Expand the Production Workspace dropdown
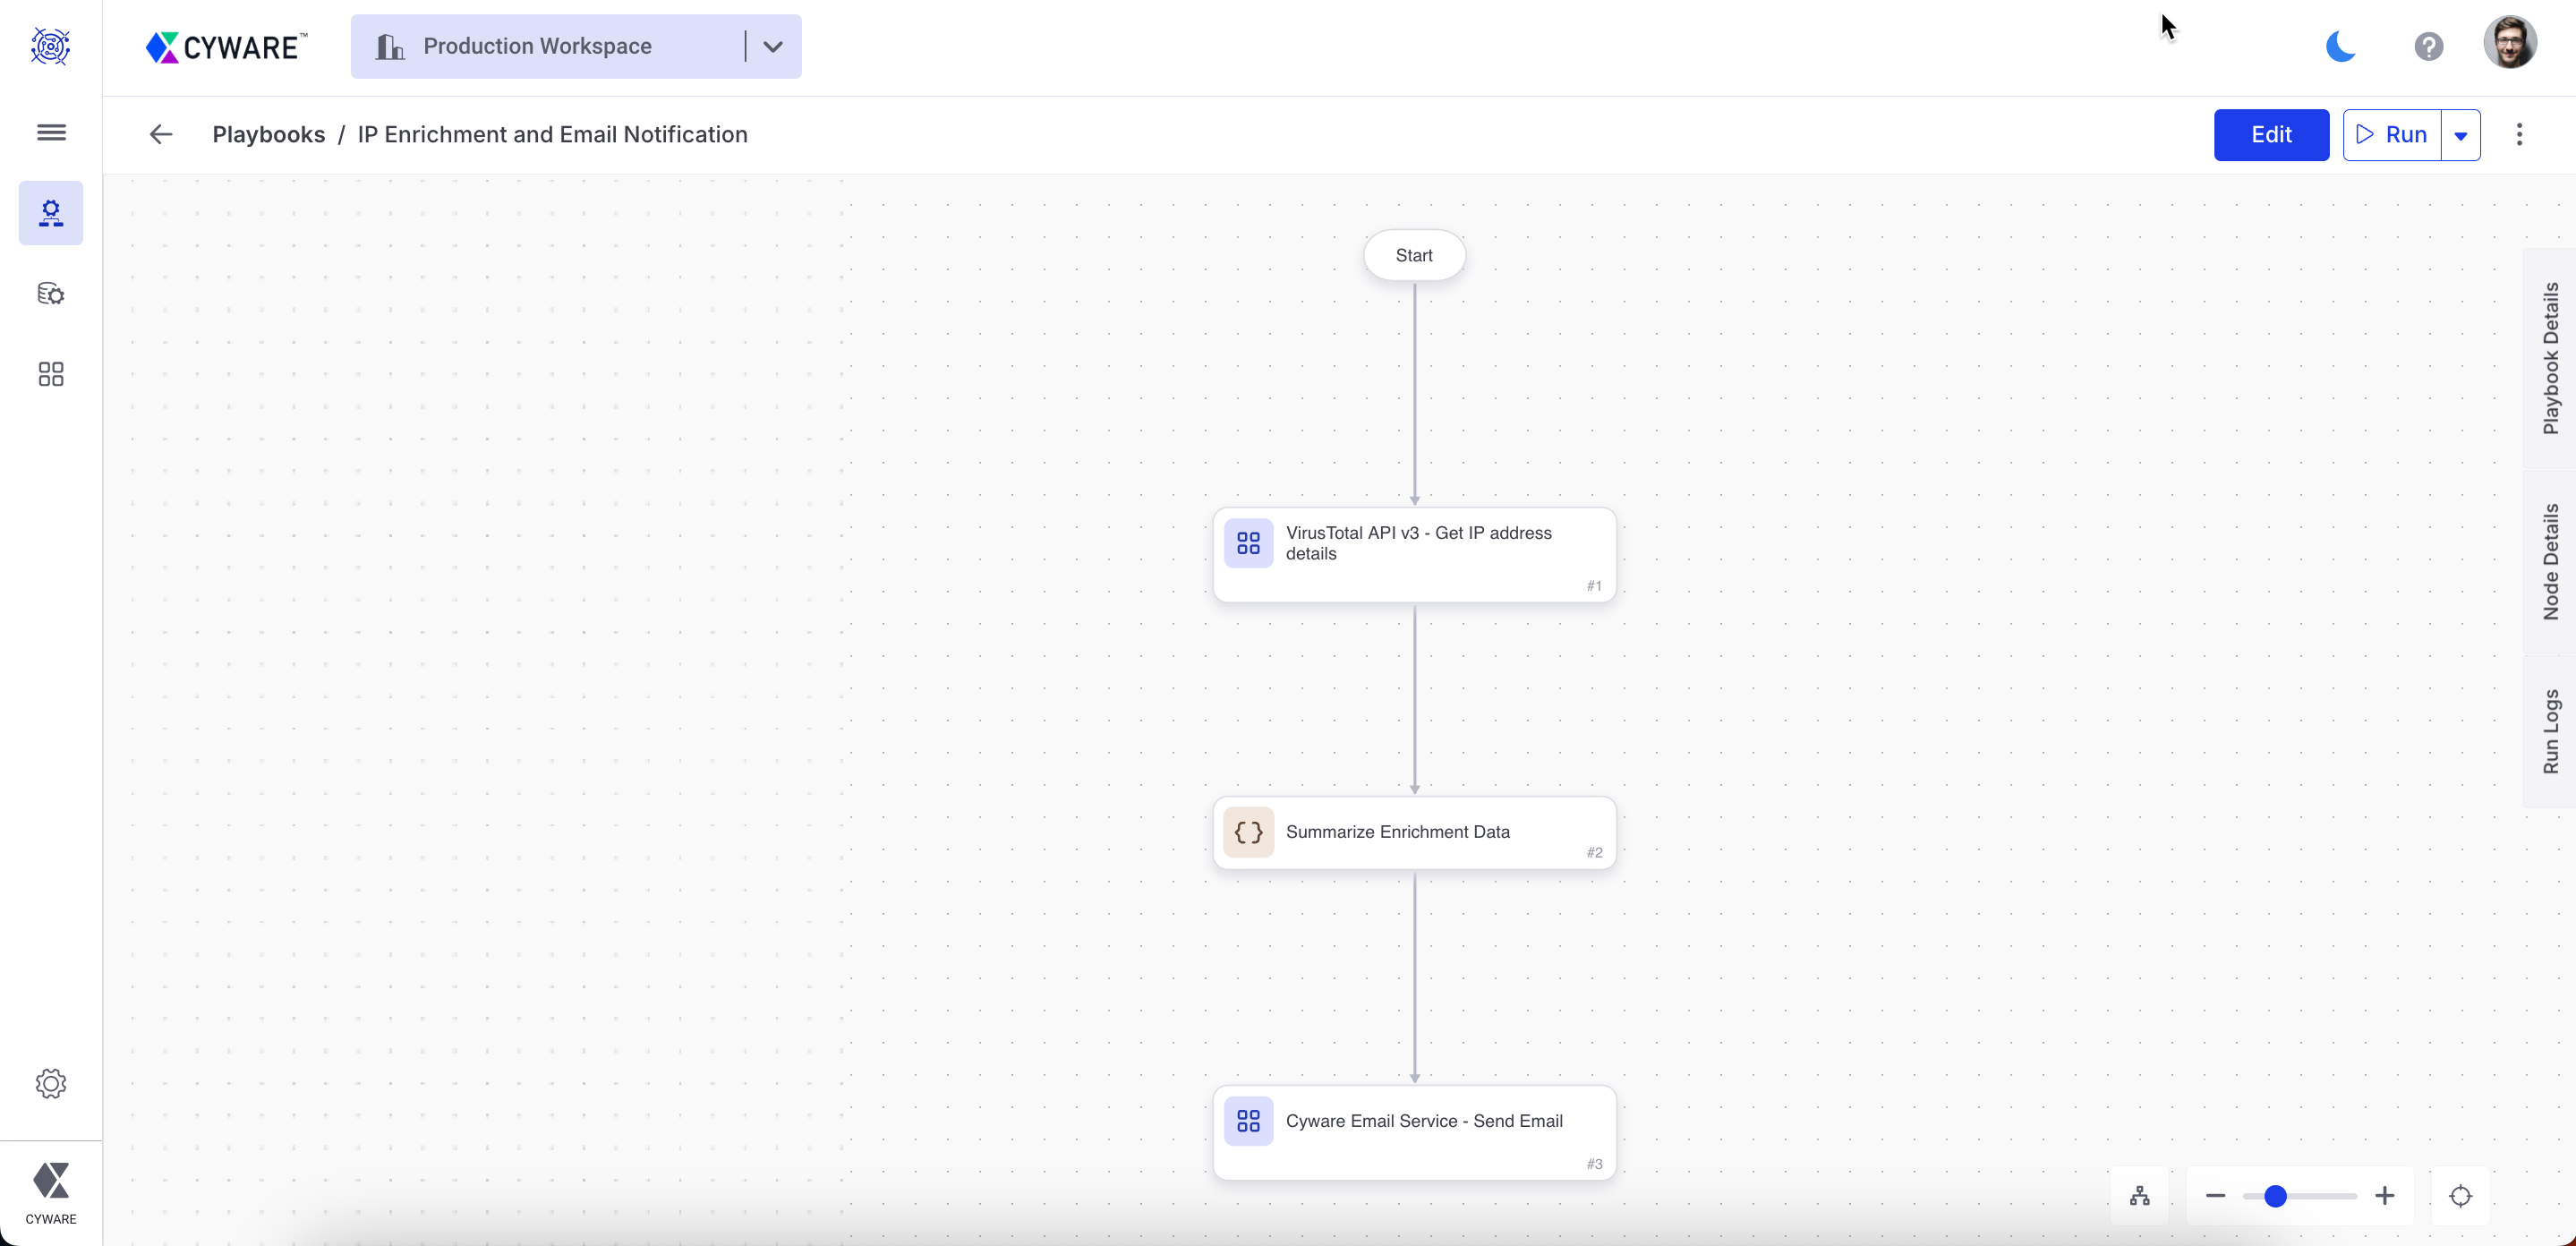 [772, 47]
